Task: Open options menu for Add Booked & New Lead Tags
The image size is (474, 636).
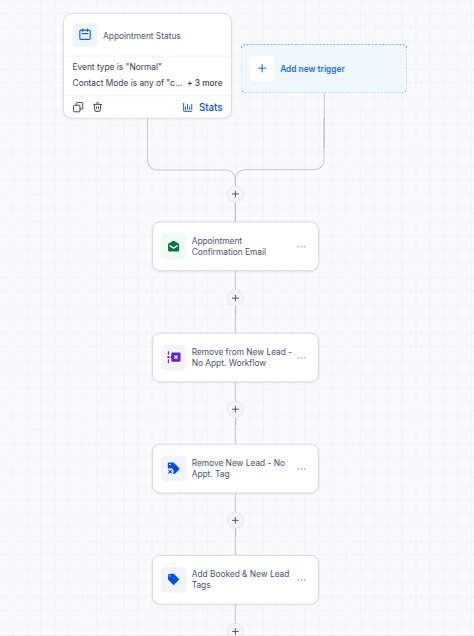Action: point(301,580)
